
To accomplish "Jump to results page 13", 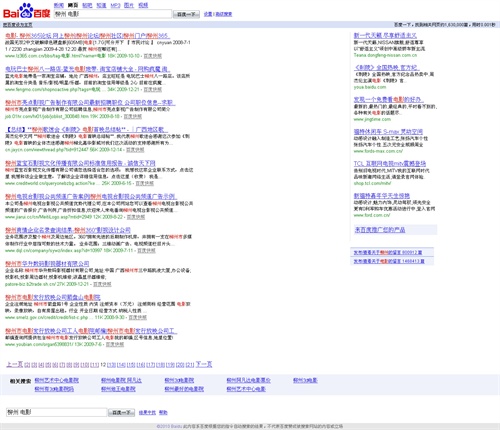I will click(112, 365).
